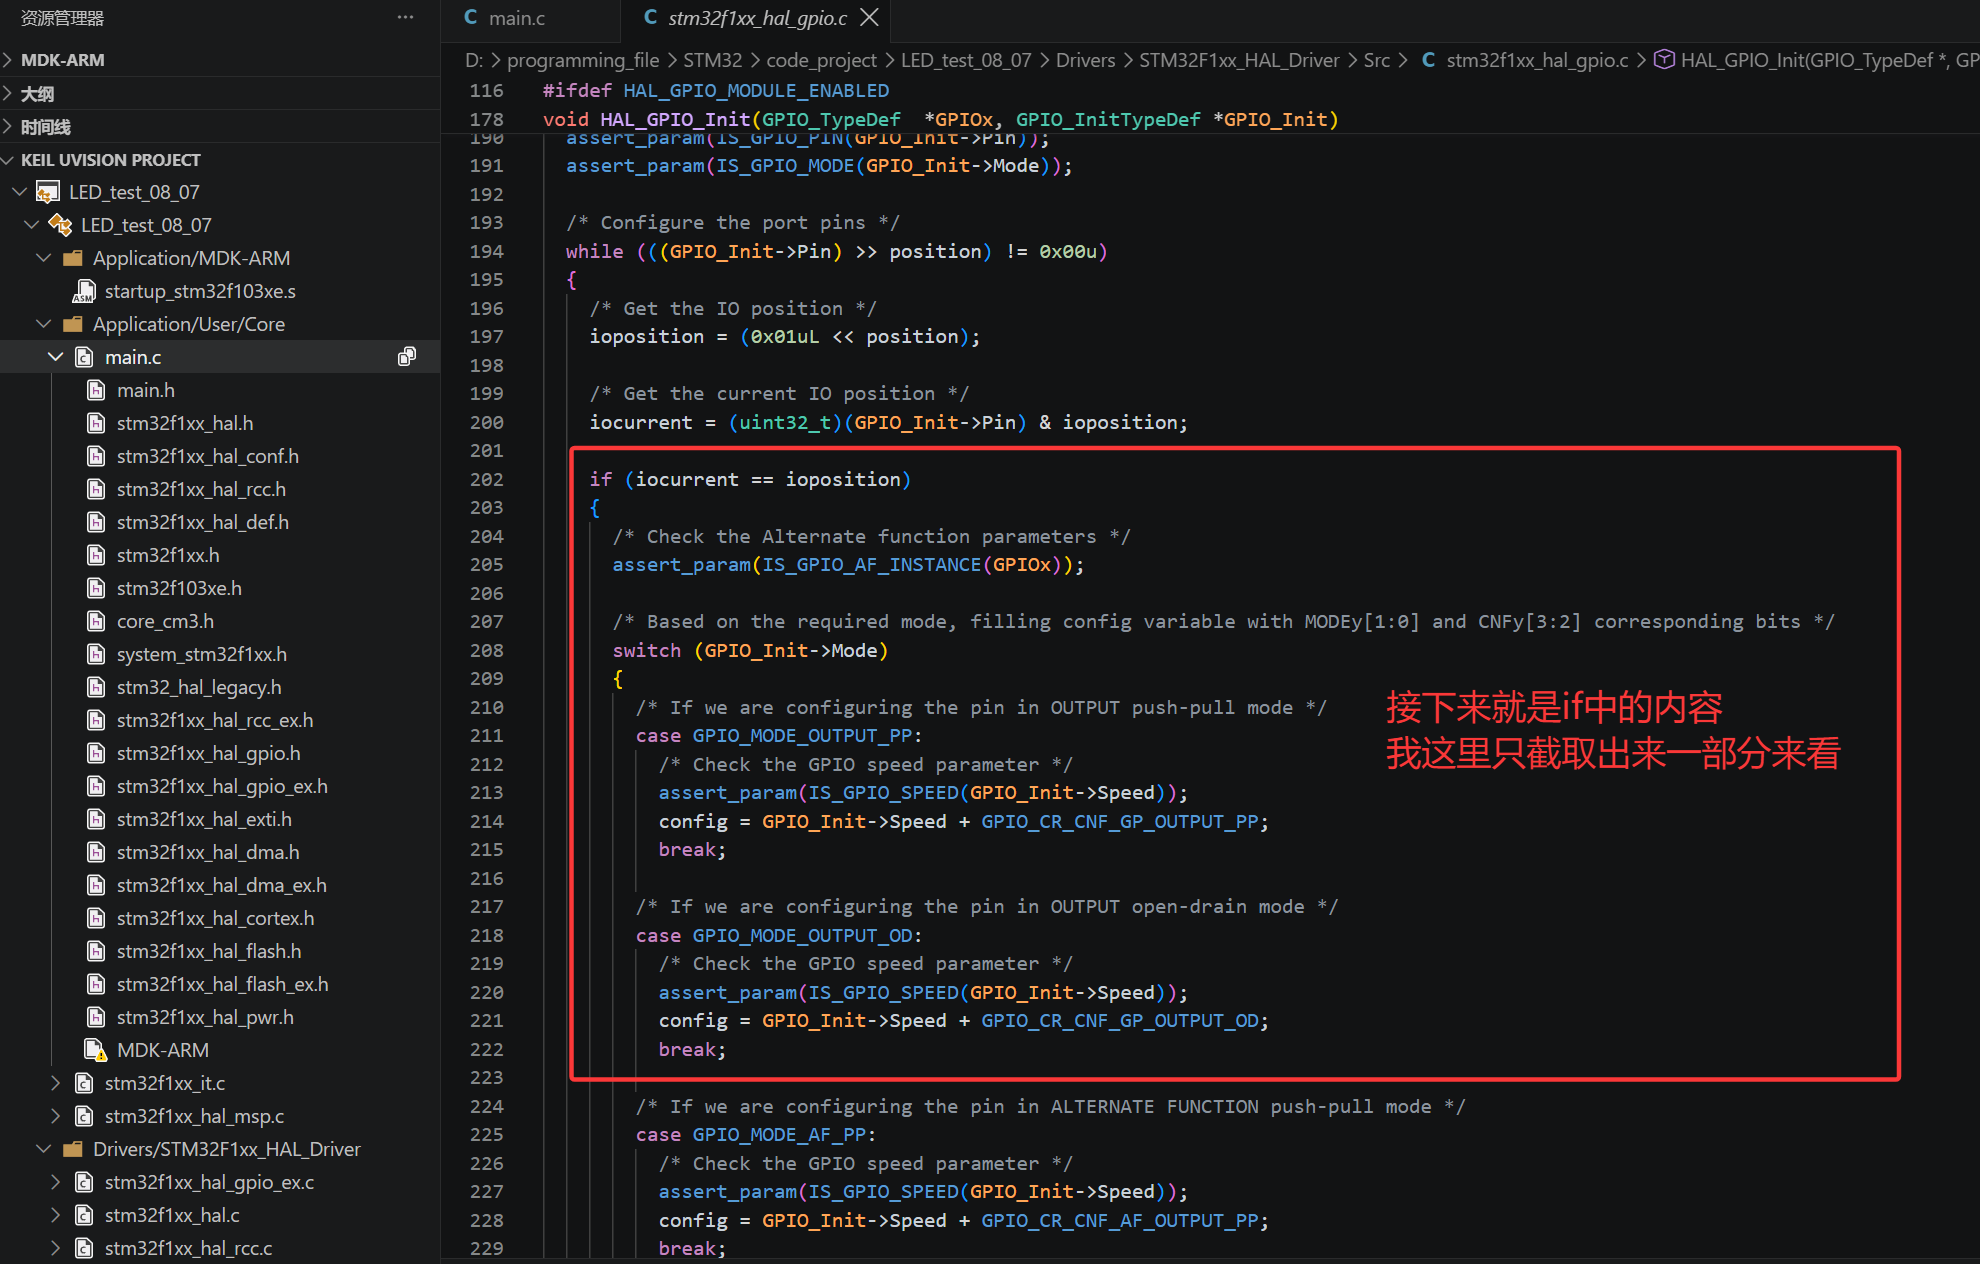Open stm32f1xx_hal_gpio_ex.h header file
The width and height of the screenshot is (1980, 1264).
click(x=222, y=785)
